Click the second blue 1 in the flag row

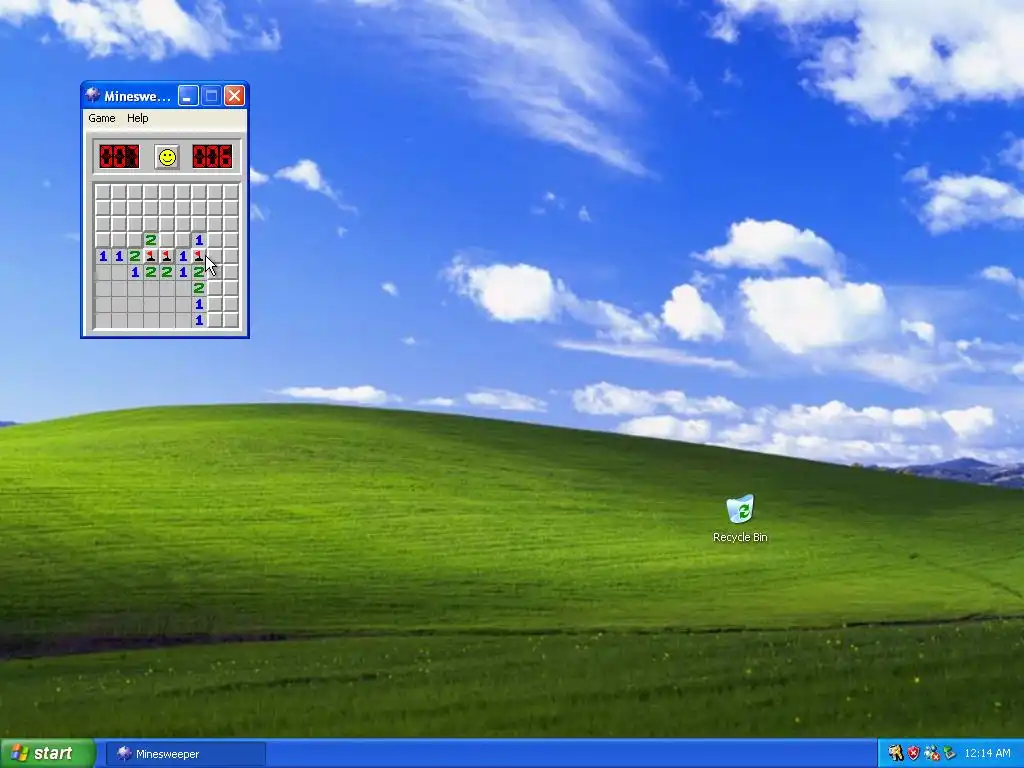click(x=119, y=256)
